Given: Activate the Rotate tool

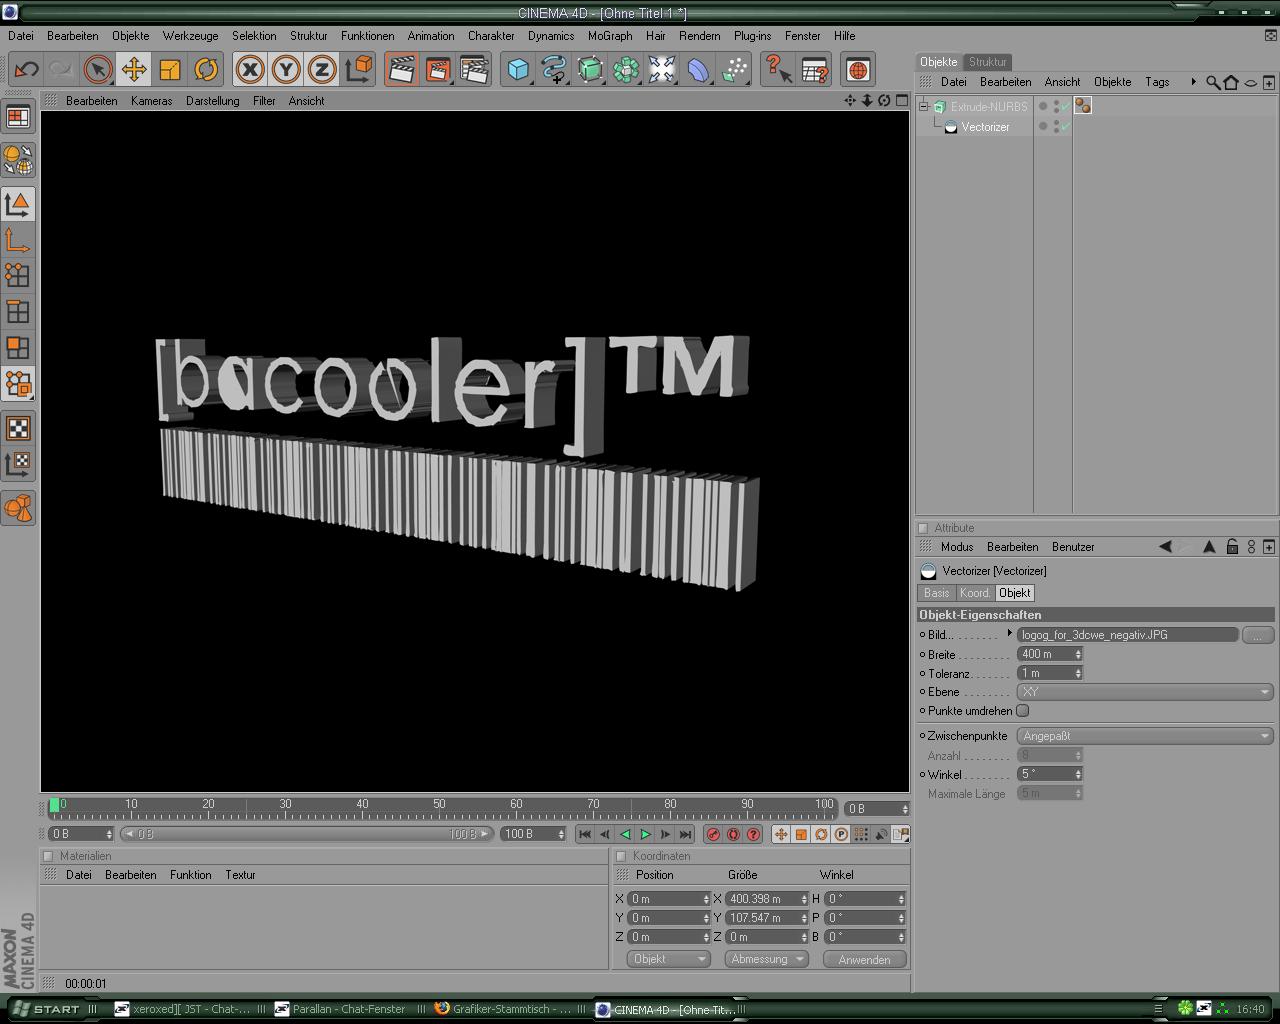Looking at the screenshot, I should [x=206, y=69].
